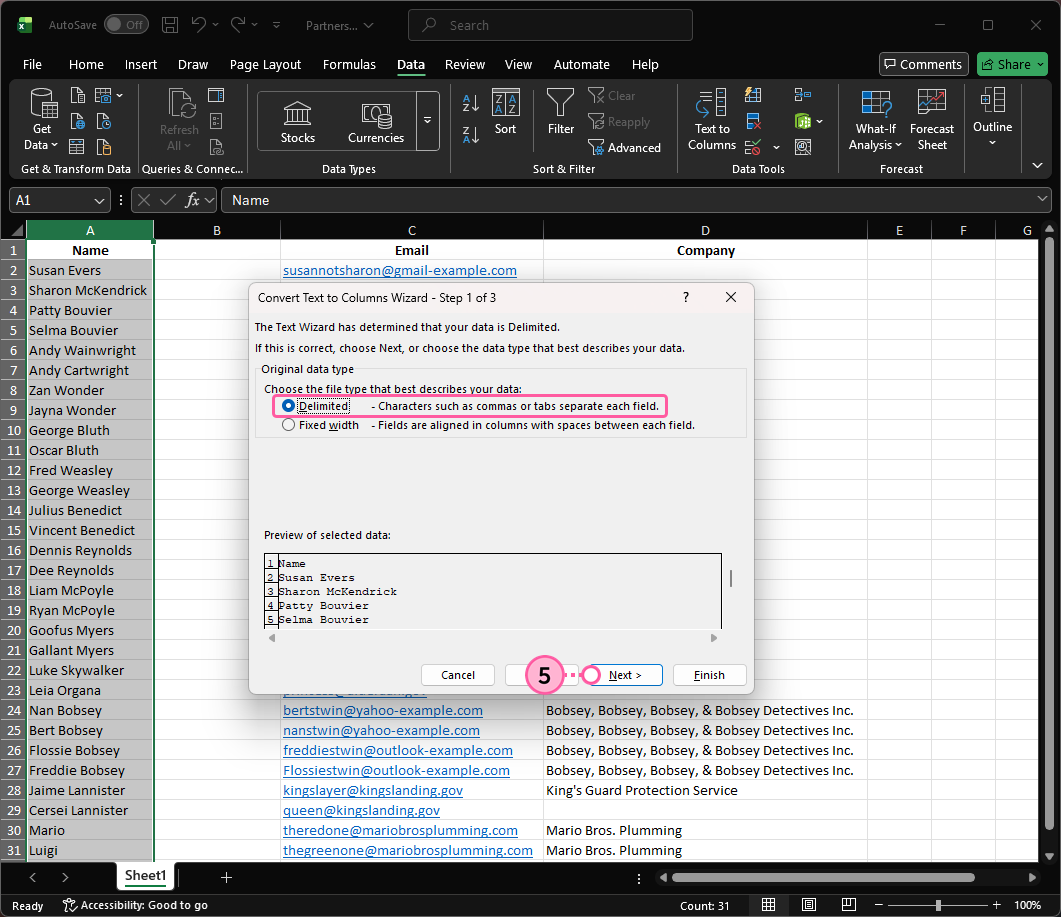This screenshot has width=1061, height=917.
Task: Select the Stocks data type
Action: tap(297, 120)
